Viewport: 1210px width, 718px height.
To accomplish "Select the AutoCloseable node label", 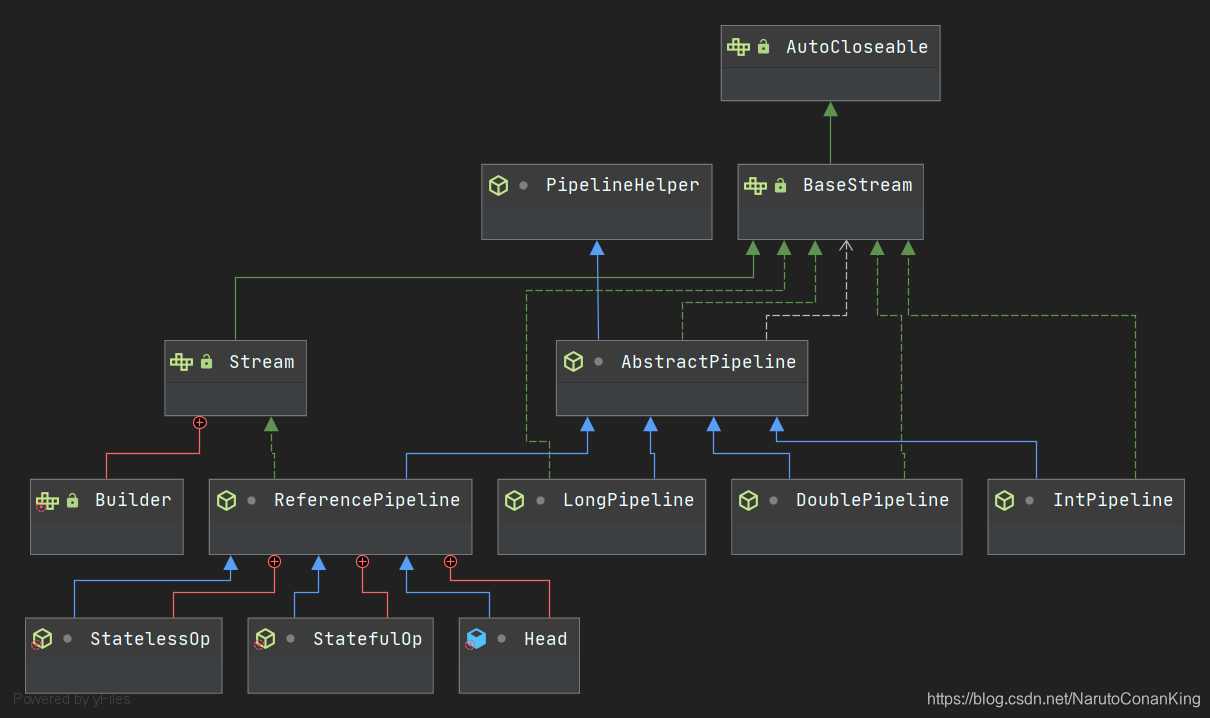I will pyautogui.click(x=857, y=47).
